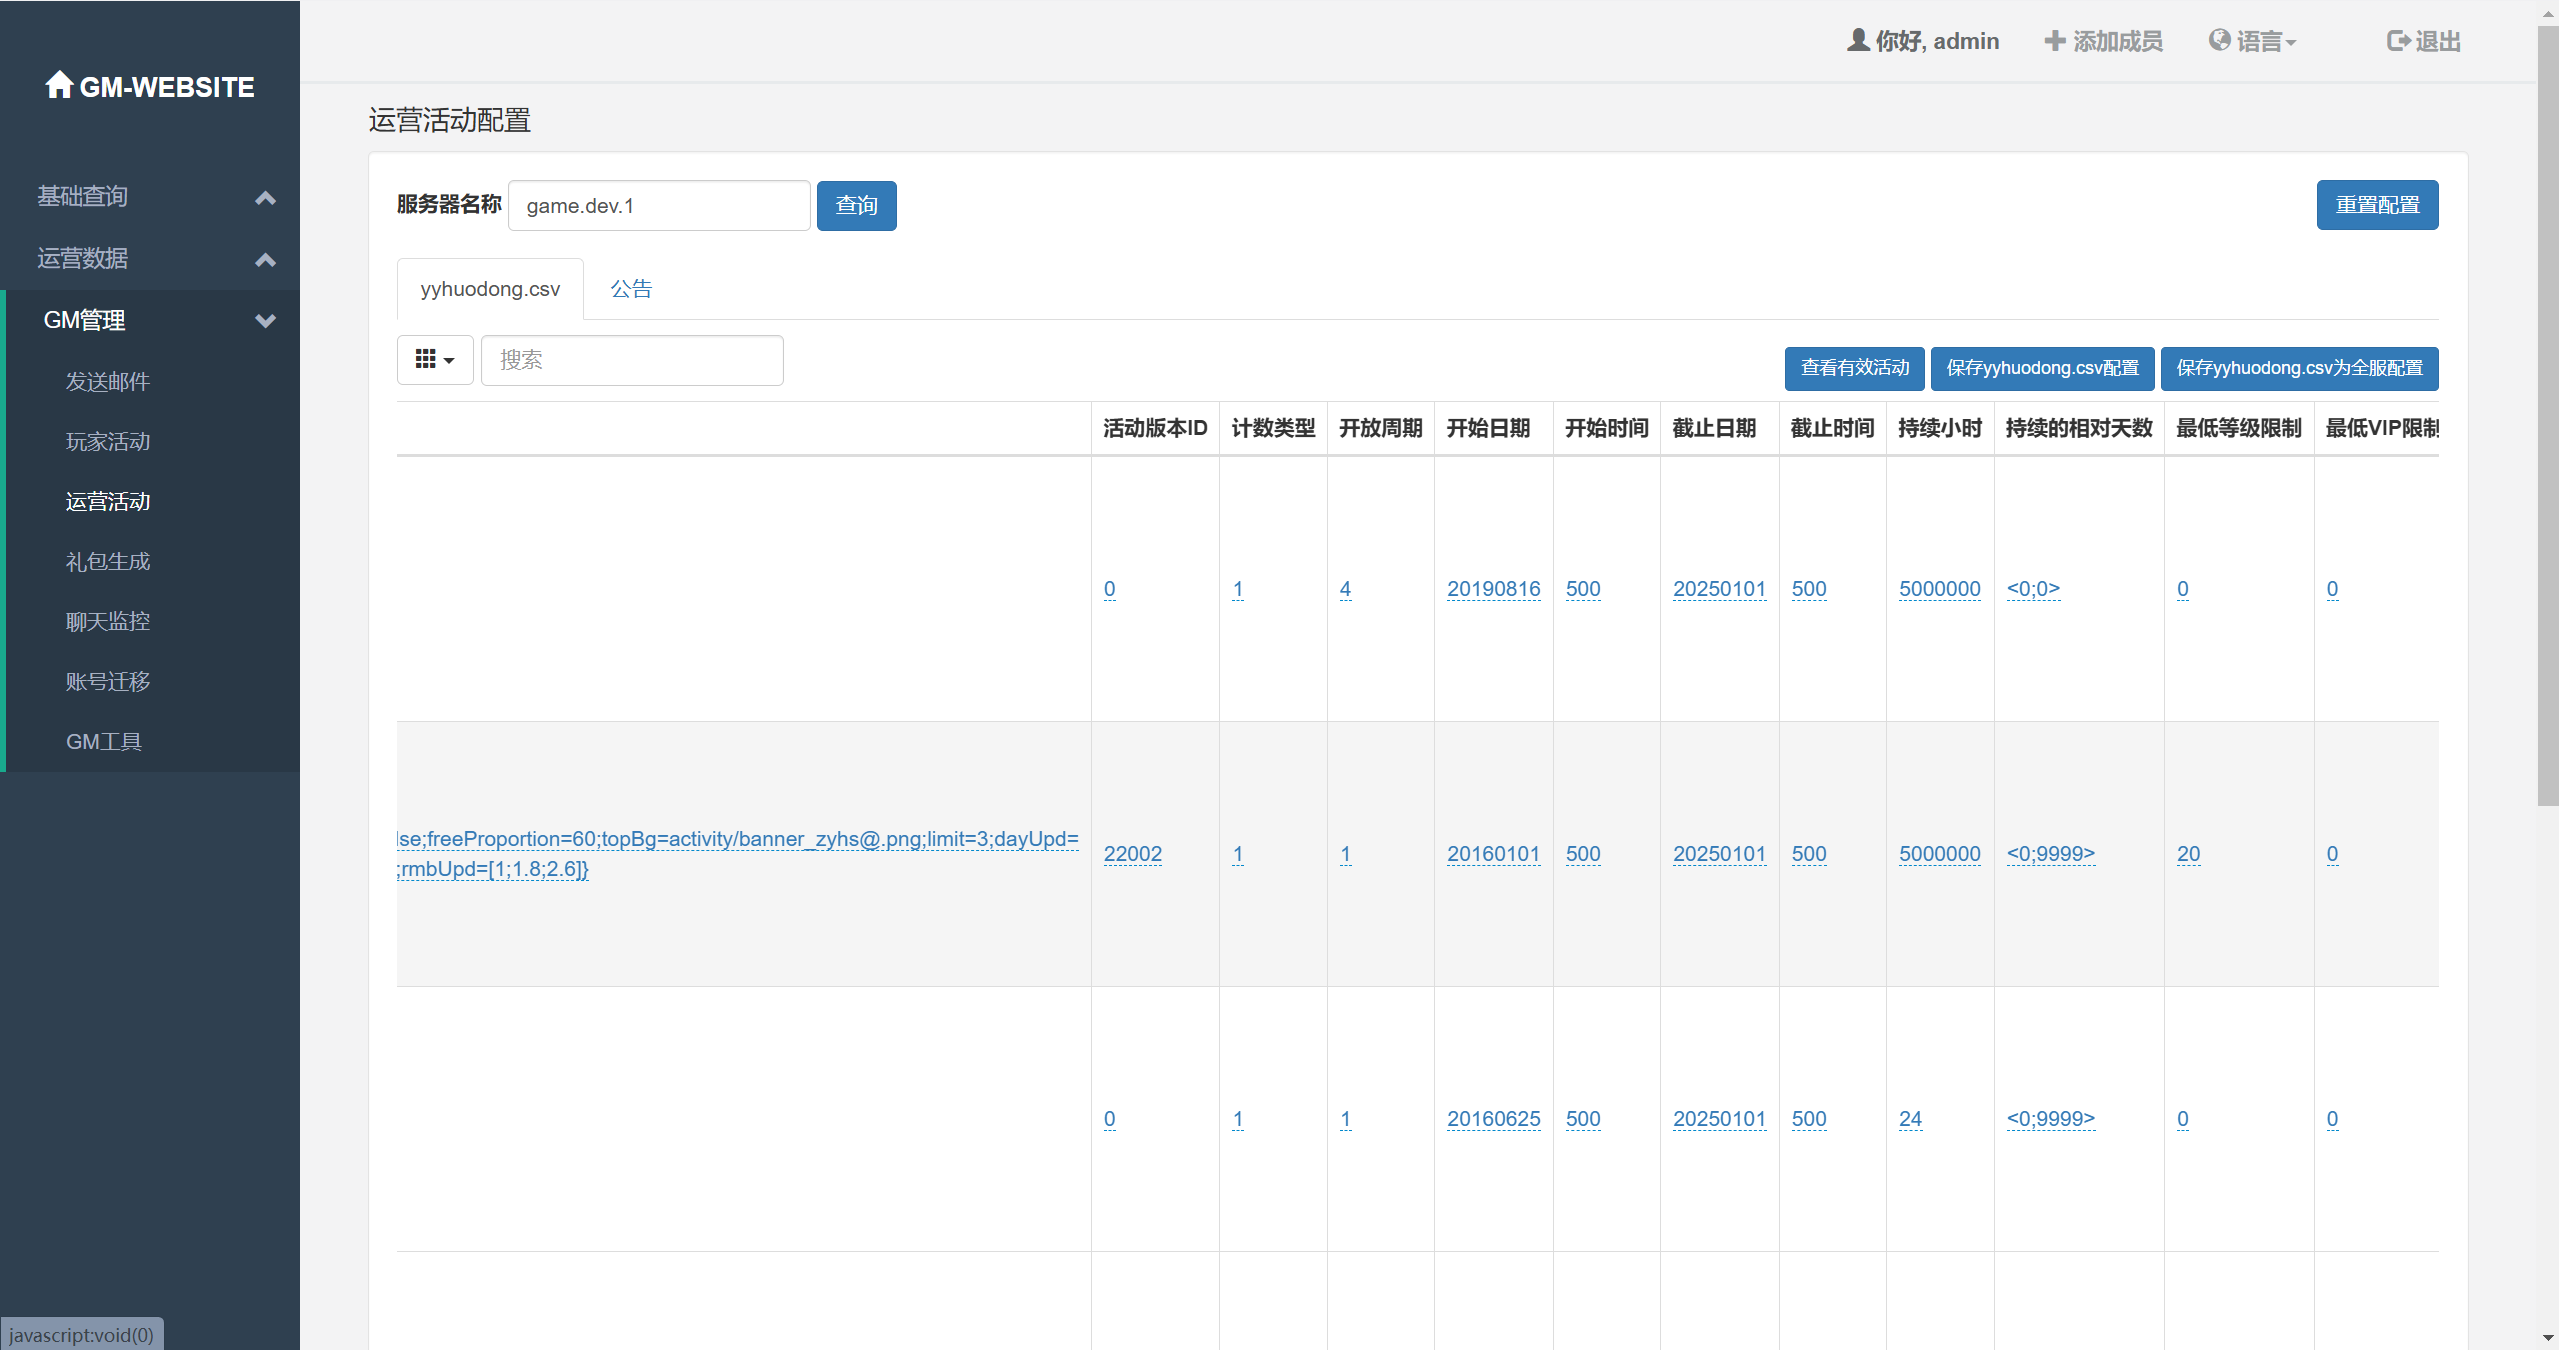The image size is (2559, 1350).
Task: Click the 重置配置 button
Action: pos(2376,205)
